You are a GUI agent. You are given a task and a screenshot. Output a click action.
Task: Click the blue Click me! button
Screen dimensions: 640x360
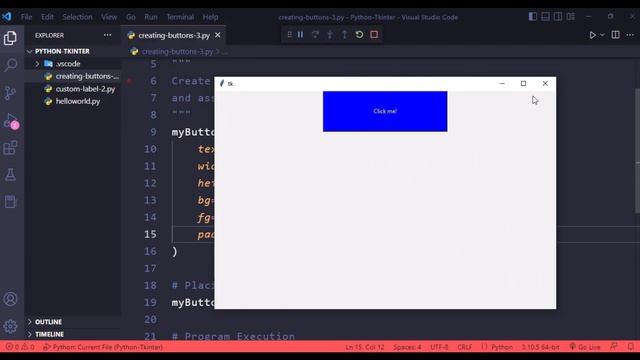click(x=385, y=111)
